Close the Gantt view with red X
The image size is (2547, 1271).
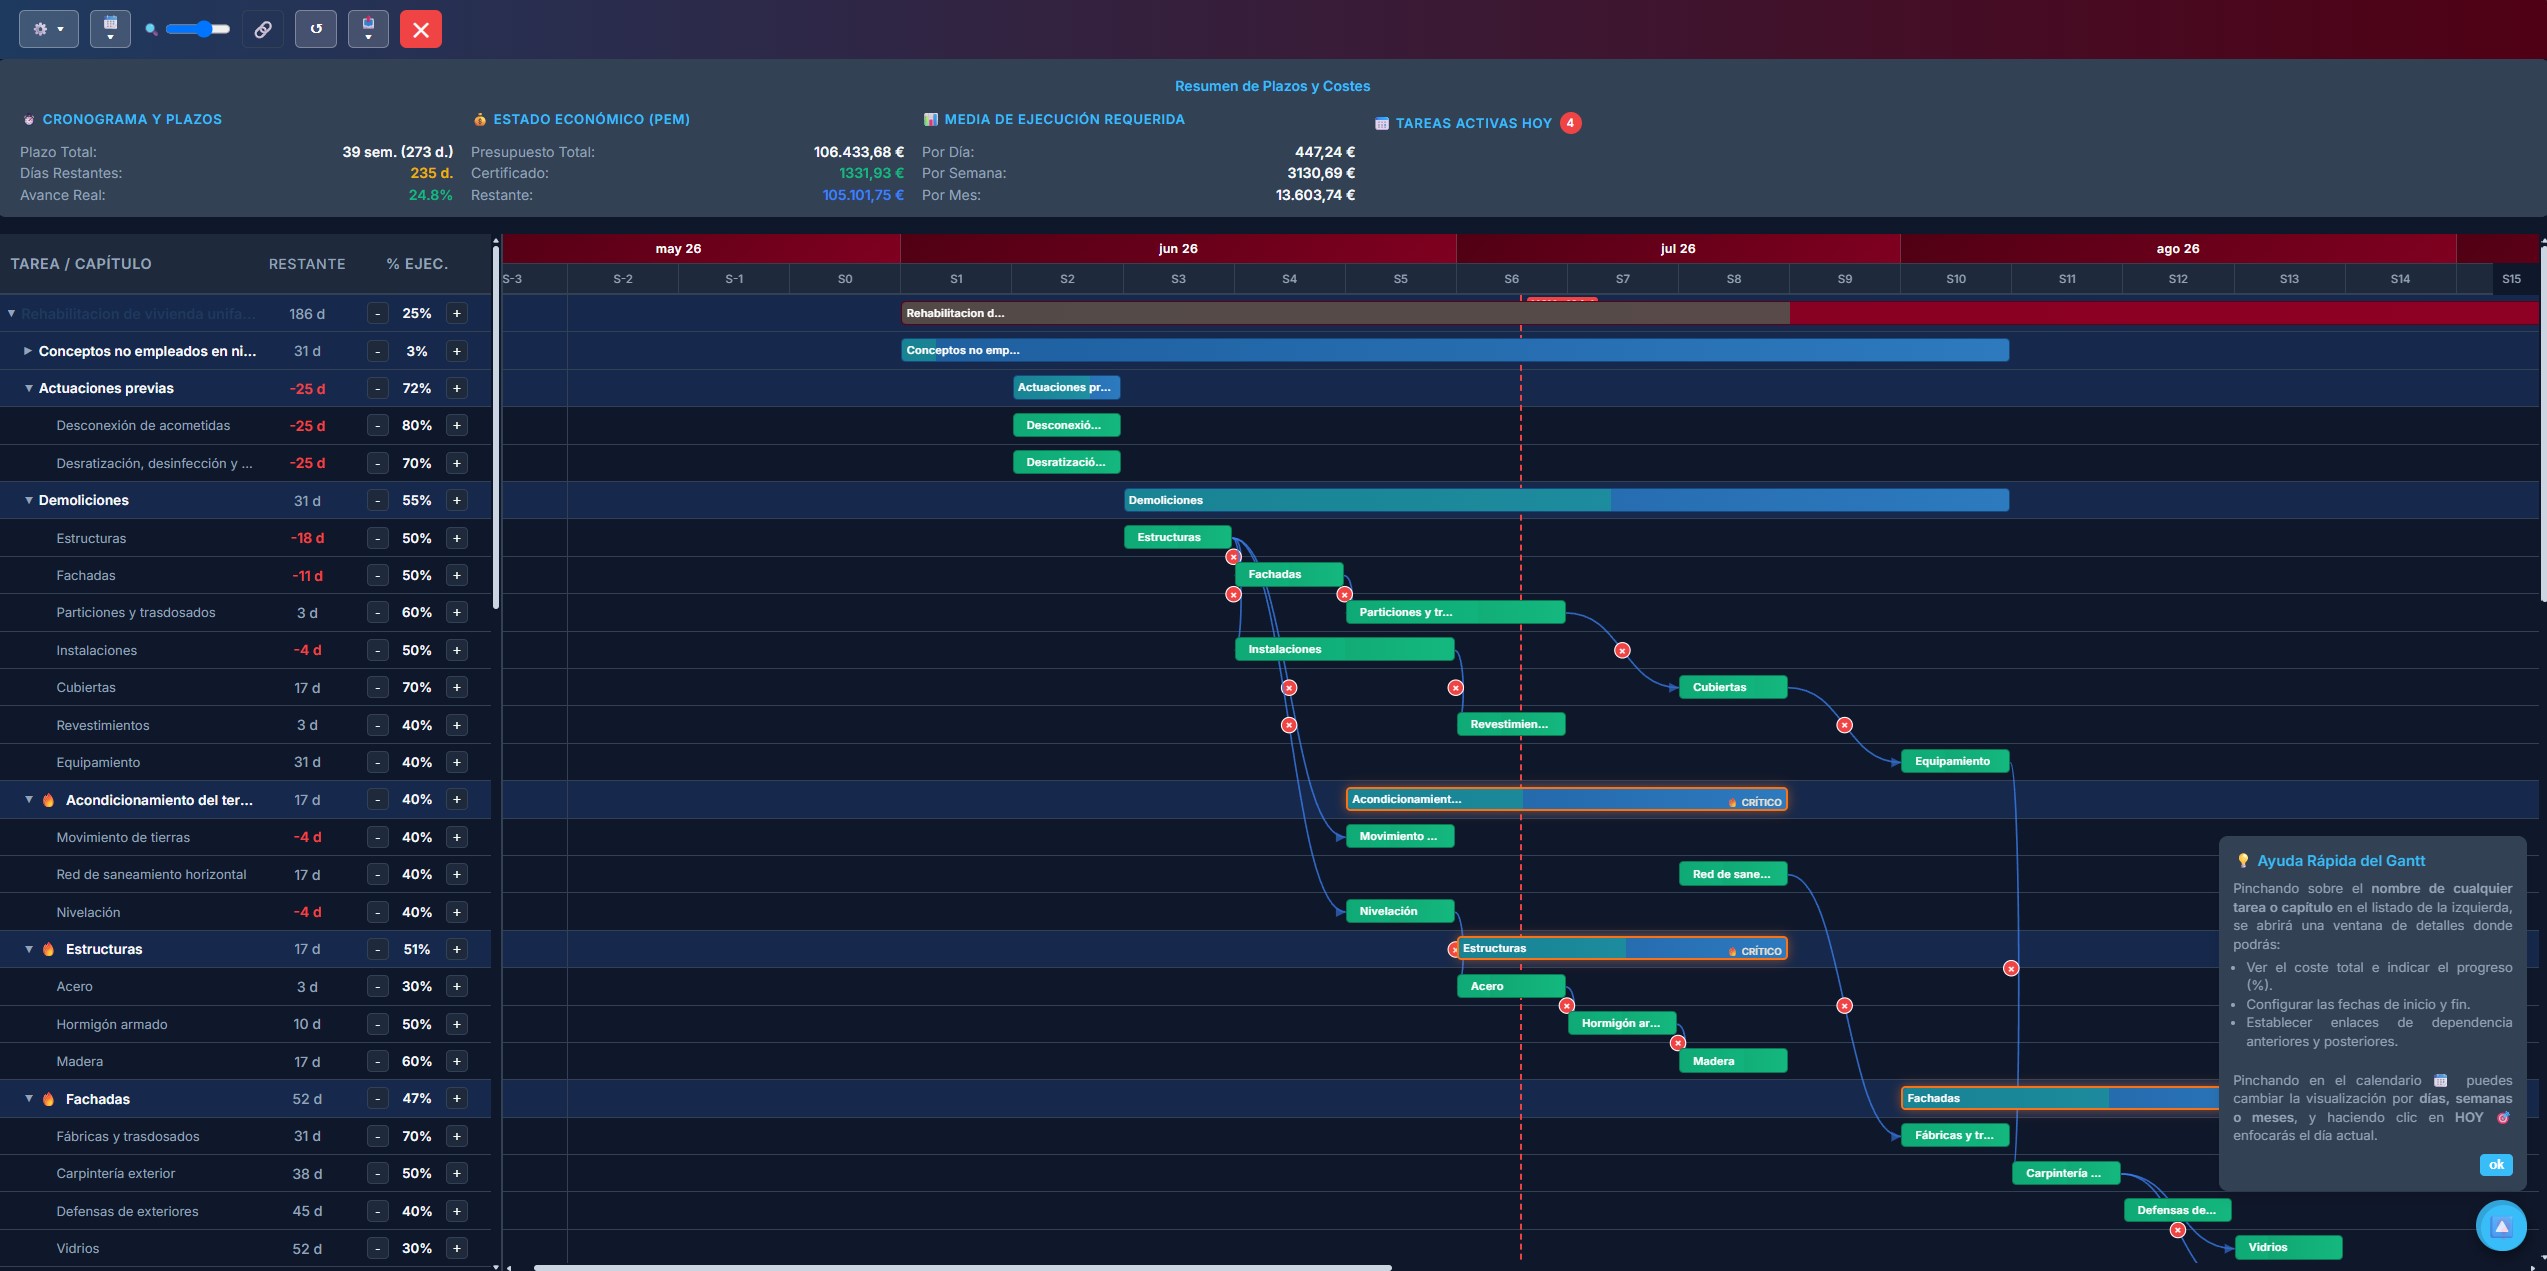pos(421,29)
